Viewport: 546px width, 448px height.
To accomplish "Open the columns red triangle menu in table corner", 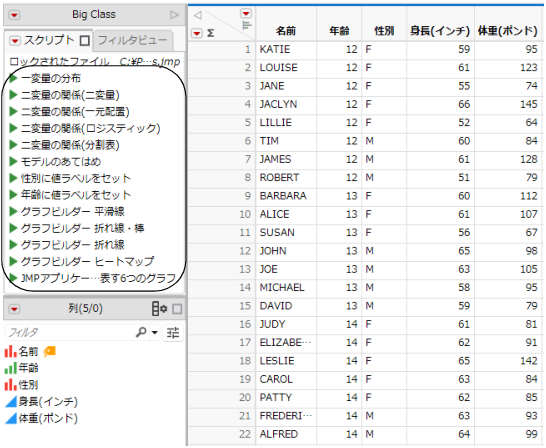I will [246, 14].
